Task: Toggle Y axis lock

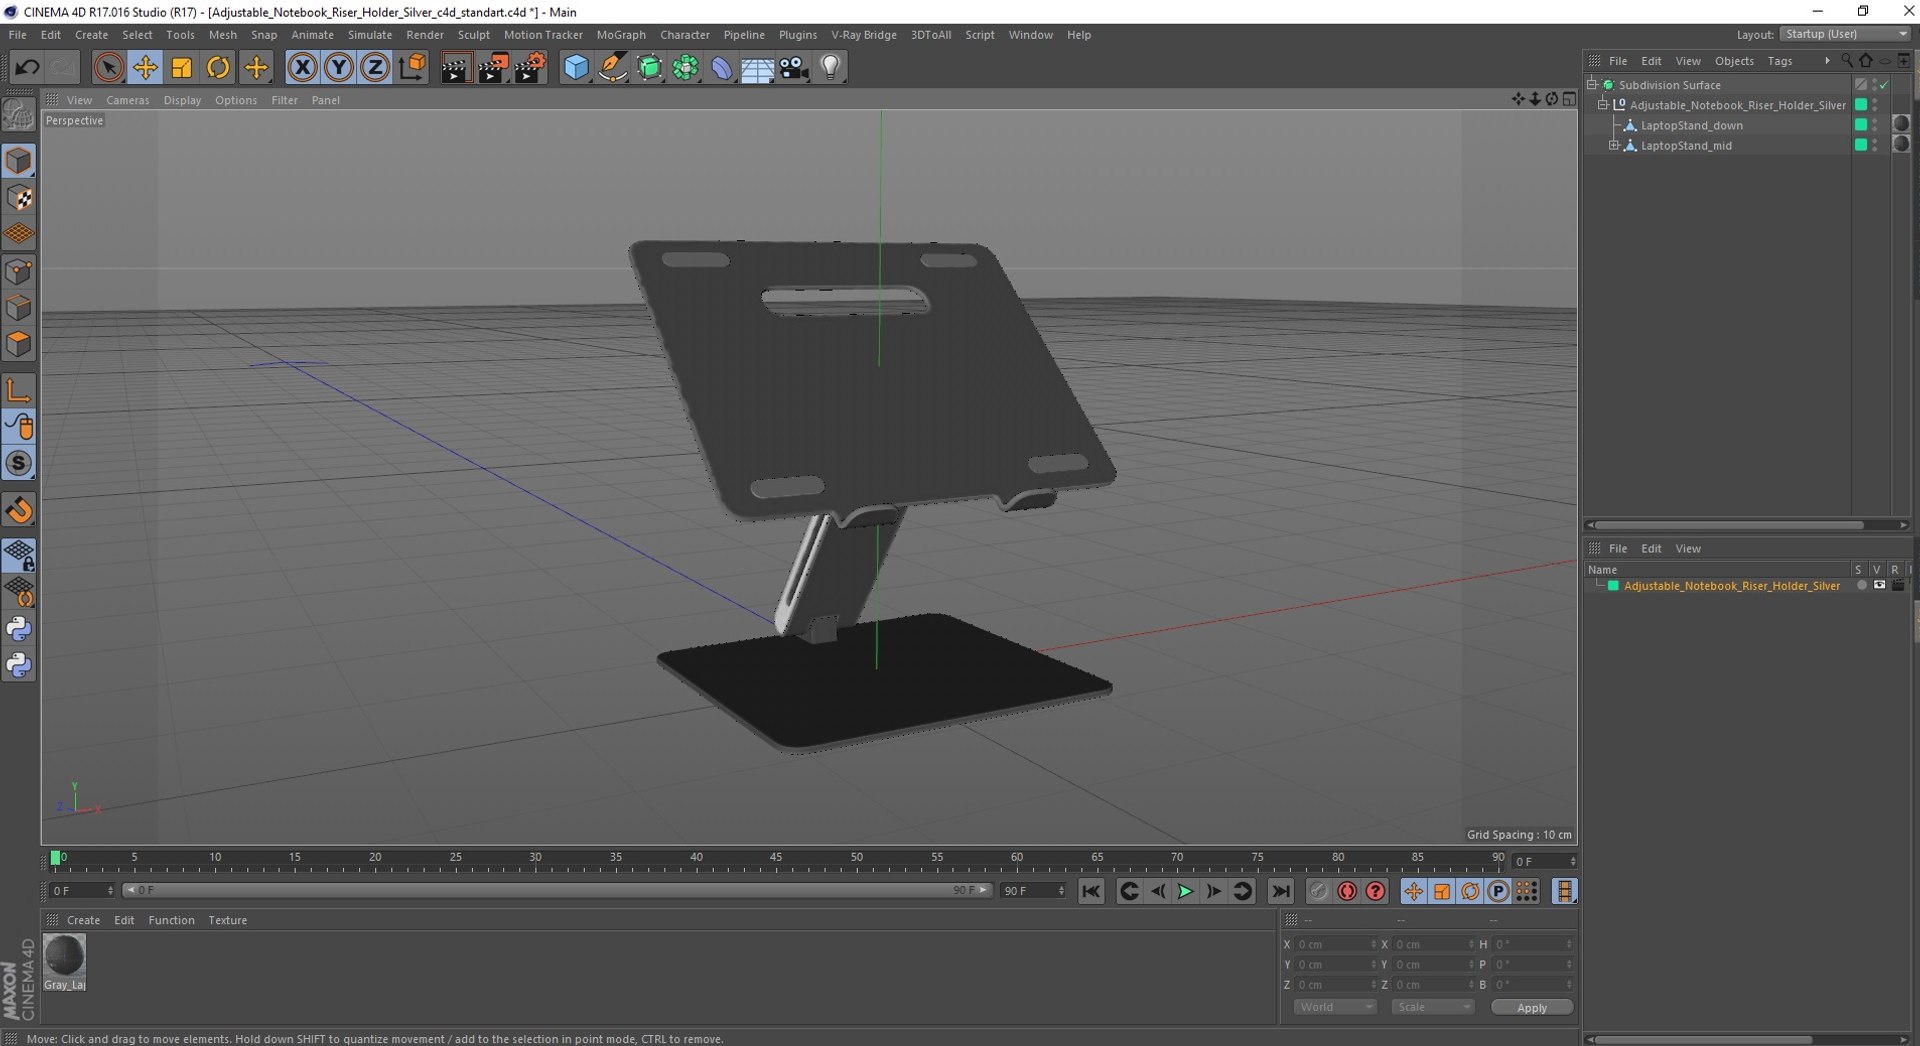Action: 338,67
